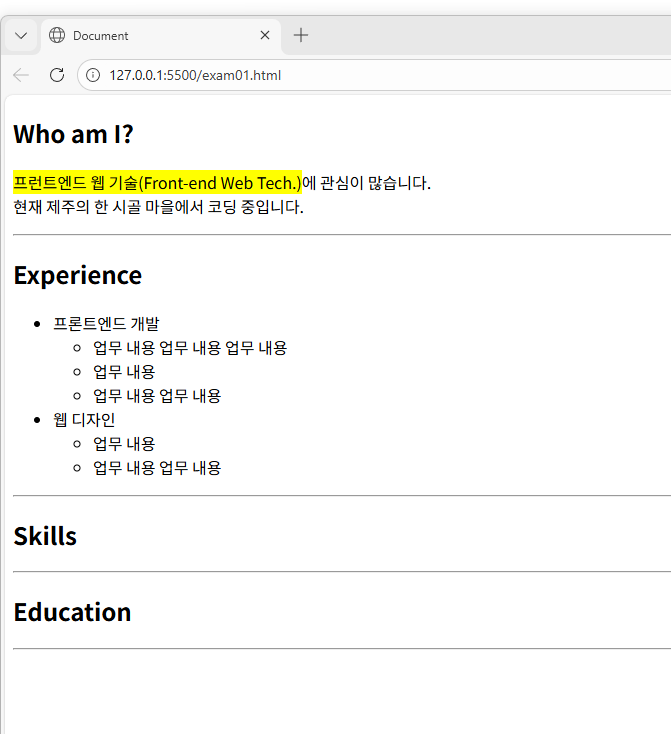Select the Document browser tab
671x734 pixels.
click(x=150, y=36)
